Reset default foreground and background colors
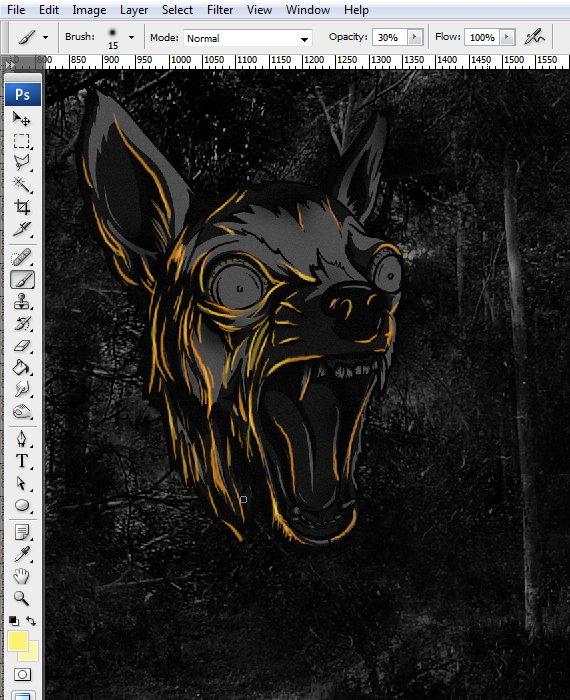The width and height of the screenshot is (570, 700). pyautogui.click(x=13, y=621)
